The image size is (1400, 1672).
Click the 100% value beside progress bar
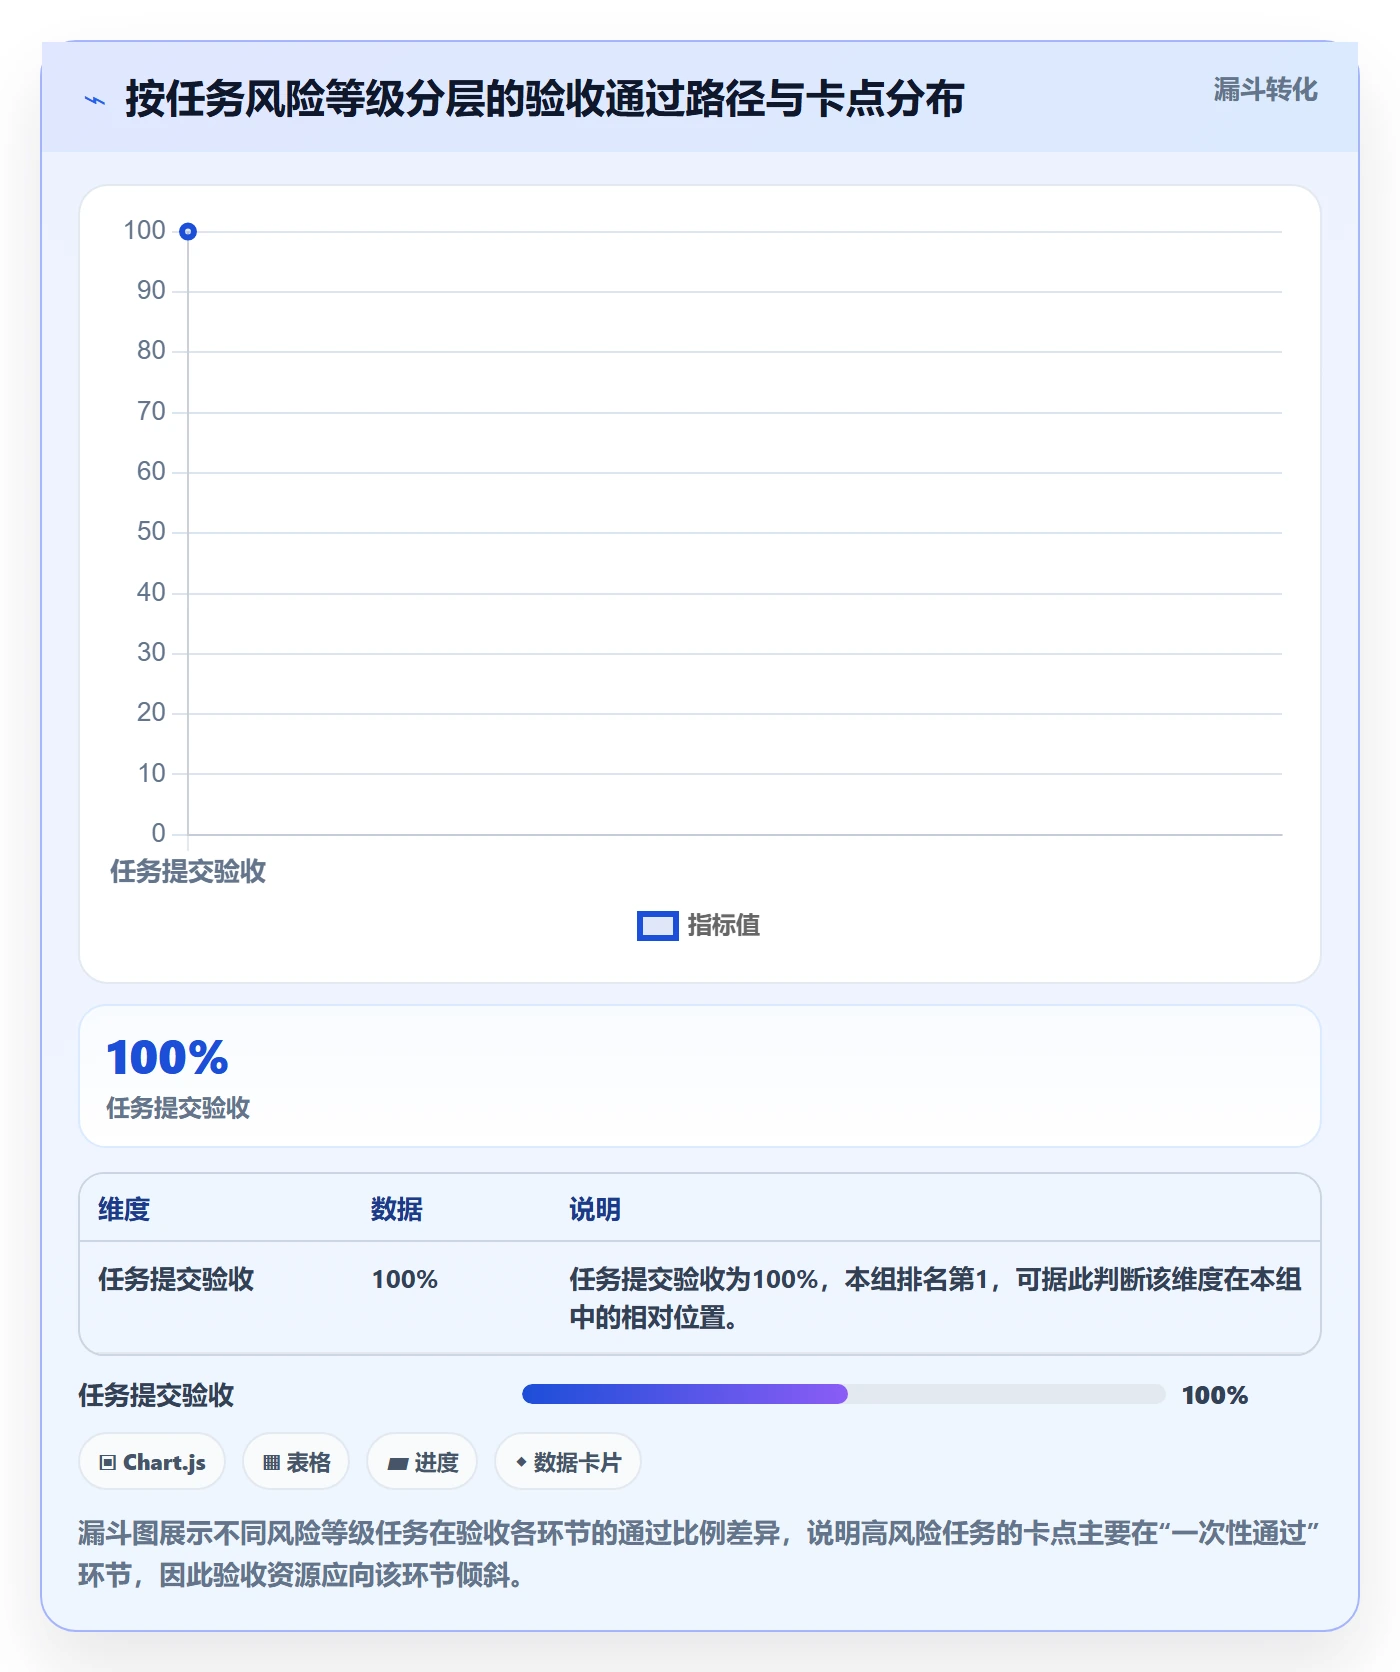click(1215, 1396)
